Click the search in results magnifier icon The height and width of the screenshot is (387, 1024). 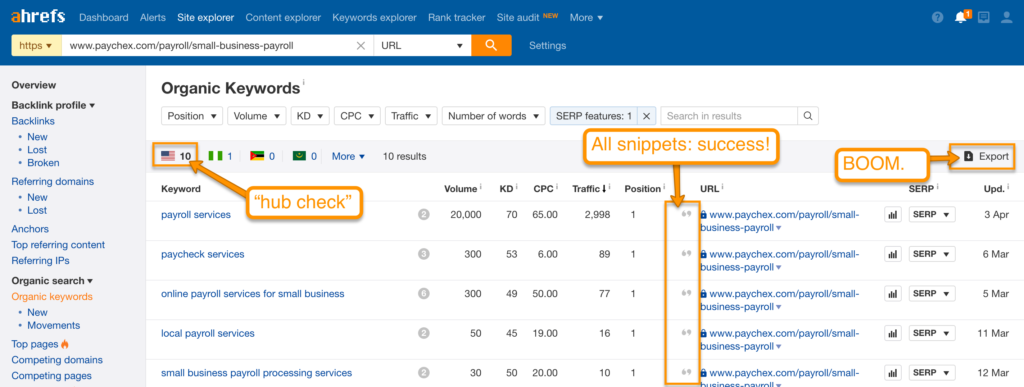[x=808, y=116]
